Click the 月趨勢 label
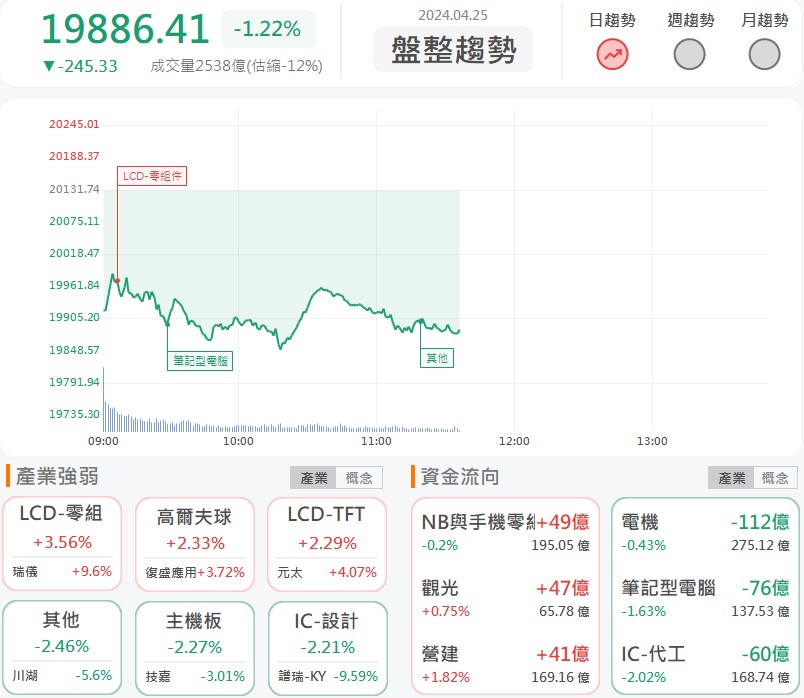Screen dimensions: 804x698 click(765, 21)
